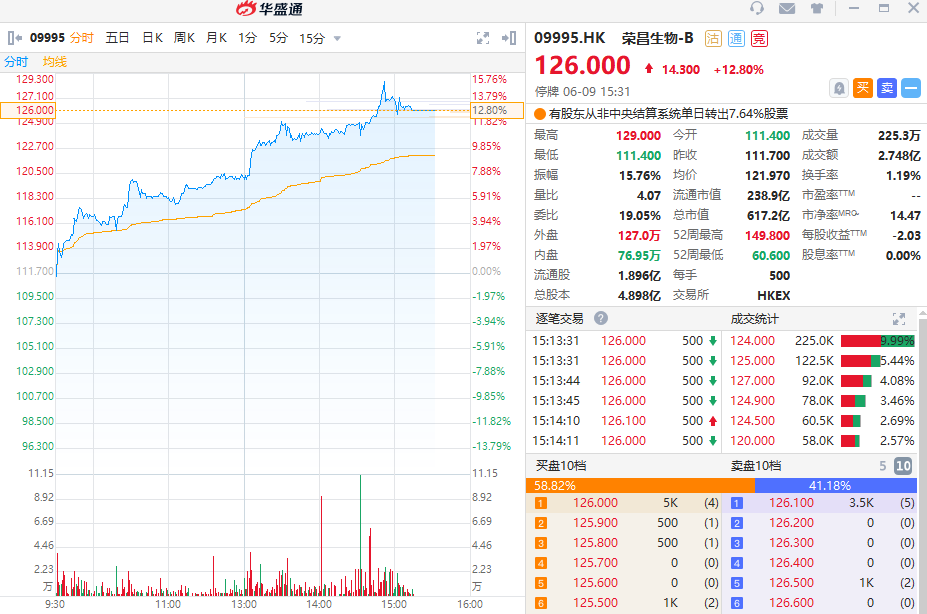Image resolution: width=927 pixels, height=614 pixels.
Task: Click the 成交额 2.748亿 value
Action: click(899, 155)
